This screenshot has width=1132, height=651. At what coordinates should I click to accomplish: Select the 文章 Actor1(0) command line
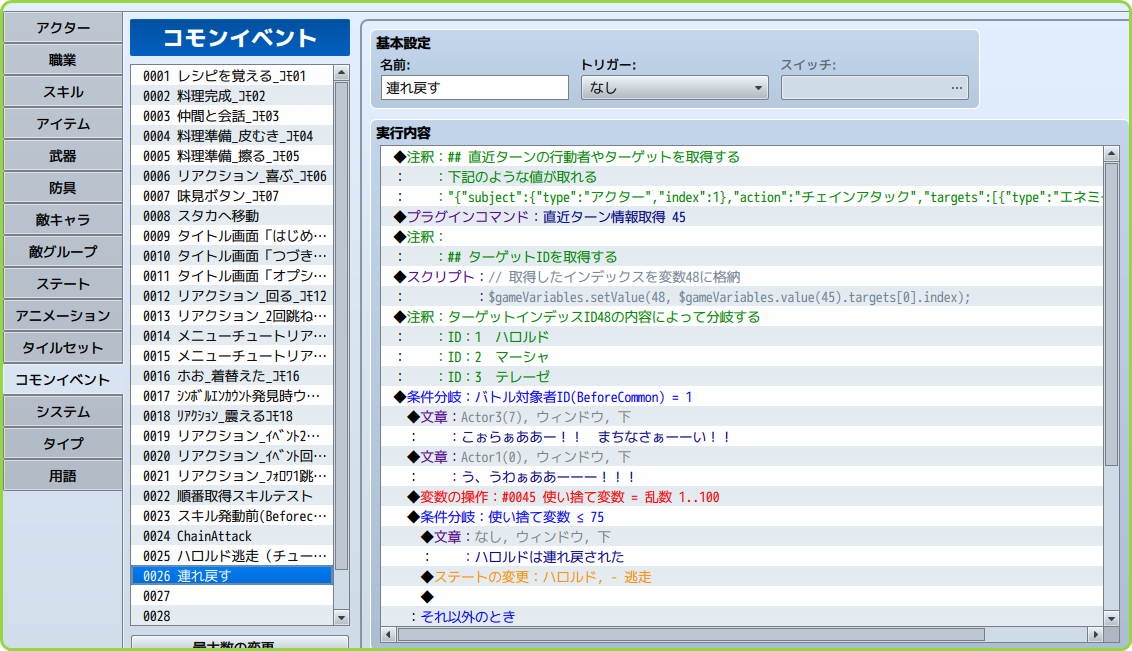(741, 457)
